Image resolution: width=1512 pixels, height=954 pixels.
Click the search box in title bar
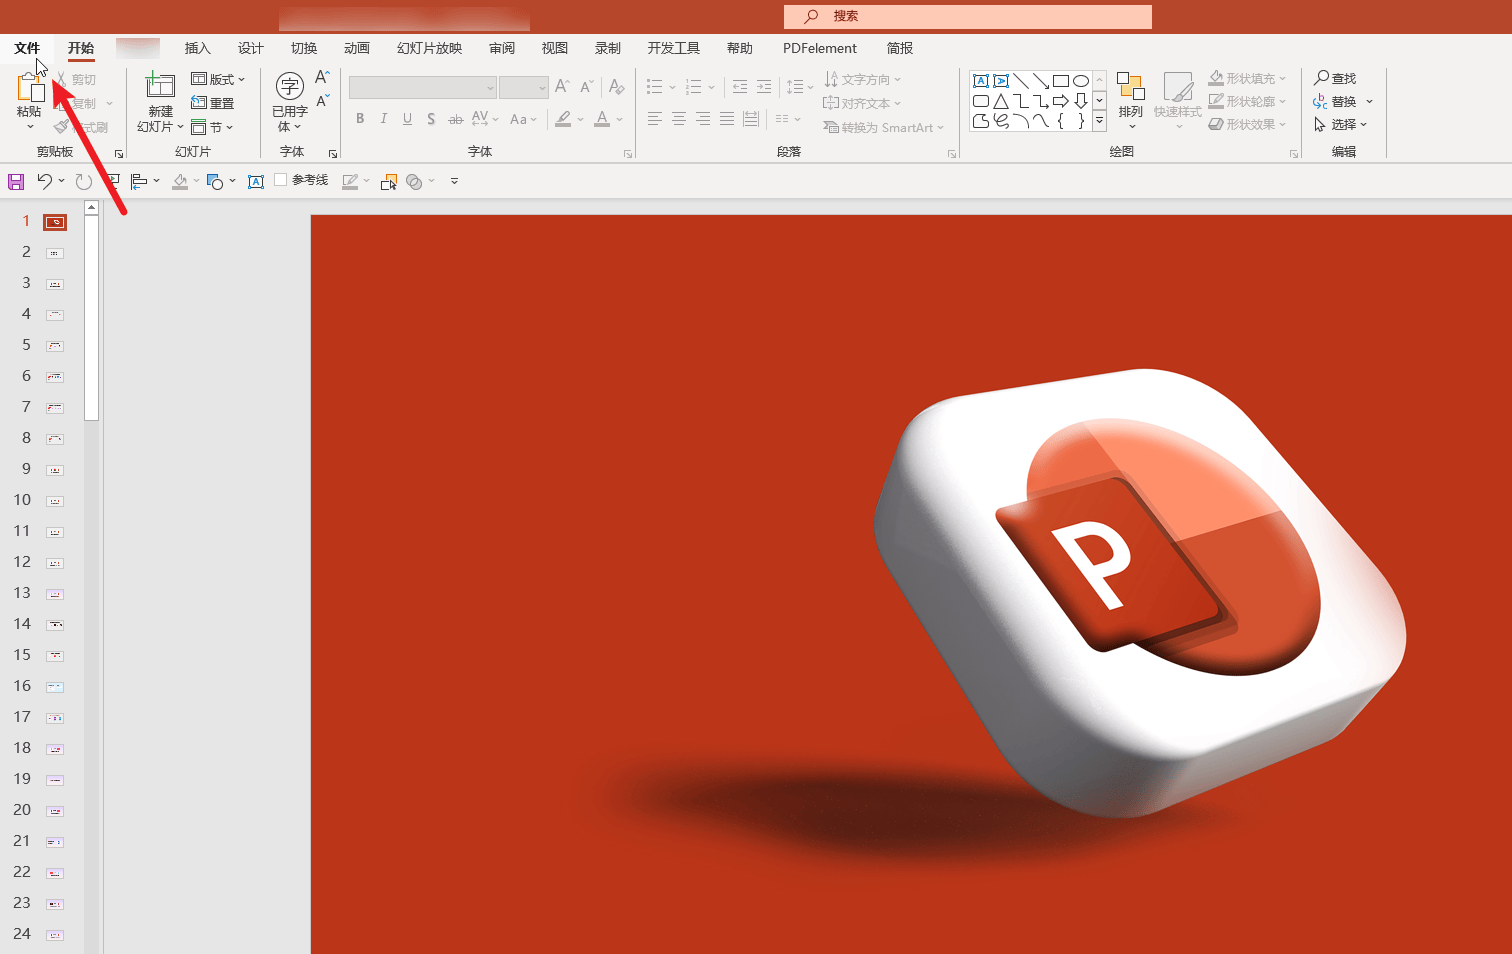tap(967, 16)
